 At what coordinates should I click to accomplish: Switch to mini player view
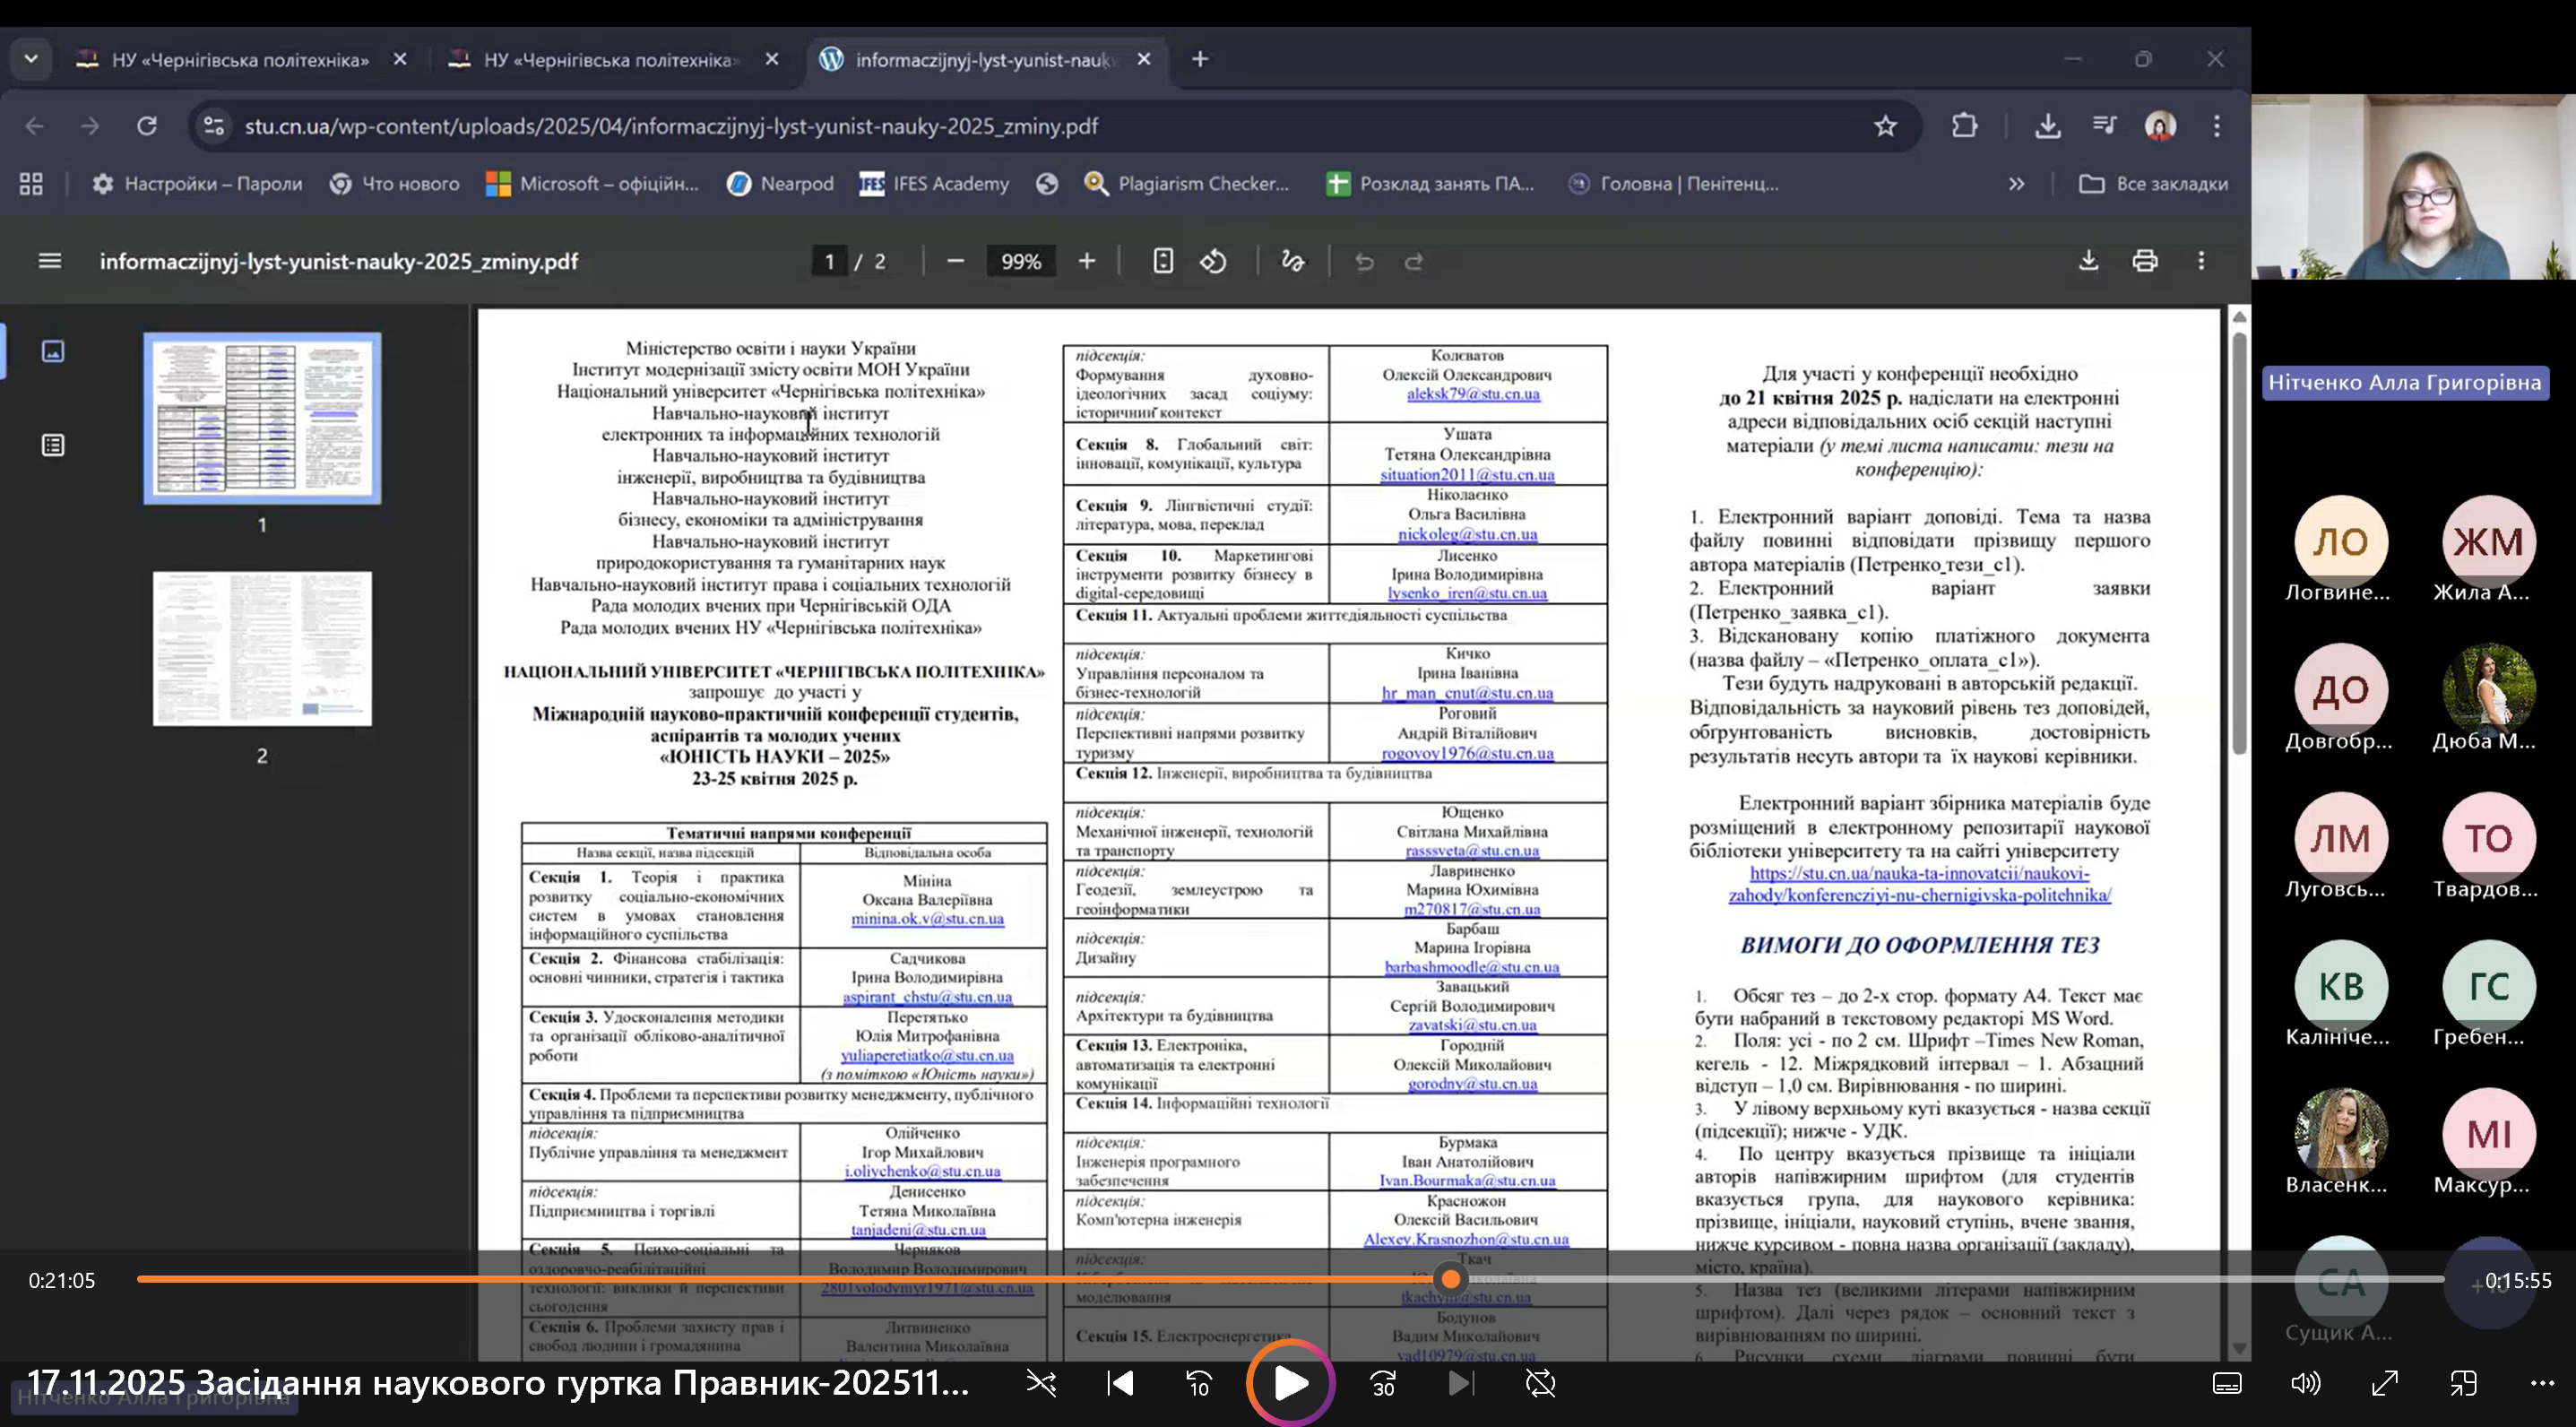2463,1384
